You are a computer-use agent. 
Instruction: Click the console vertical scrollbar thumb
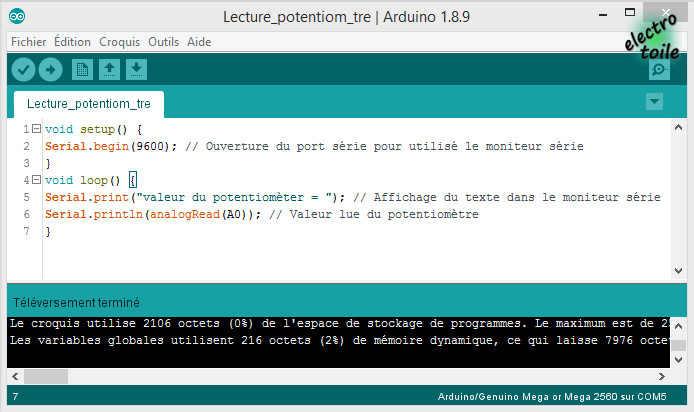click(x=679, y=345)
